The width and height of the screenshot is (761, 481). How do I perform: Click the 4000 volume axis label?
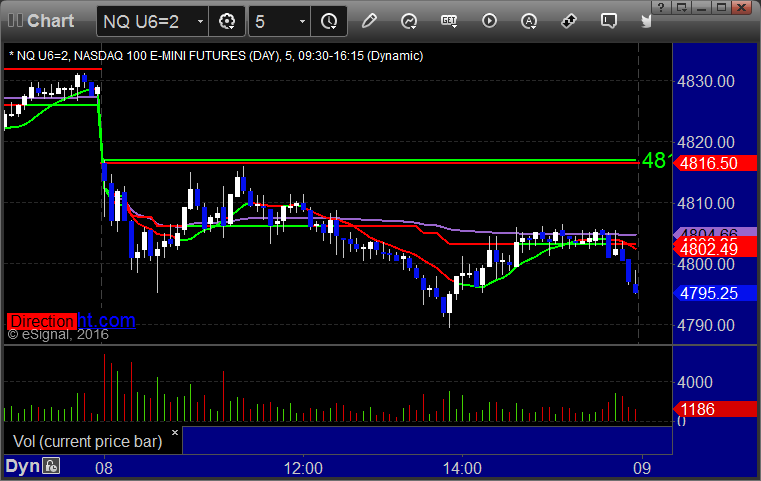tap(695, 382)
